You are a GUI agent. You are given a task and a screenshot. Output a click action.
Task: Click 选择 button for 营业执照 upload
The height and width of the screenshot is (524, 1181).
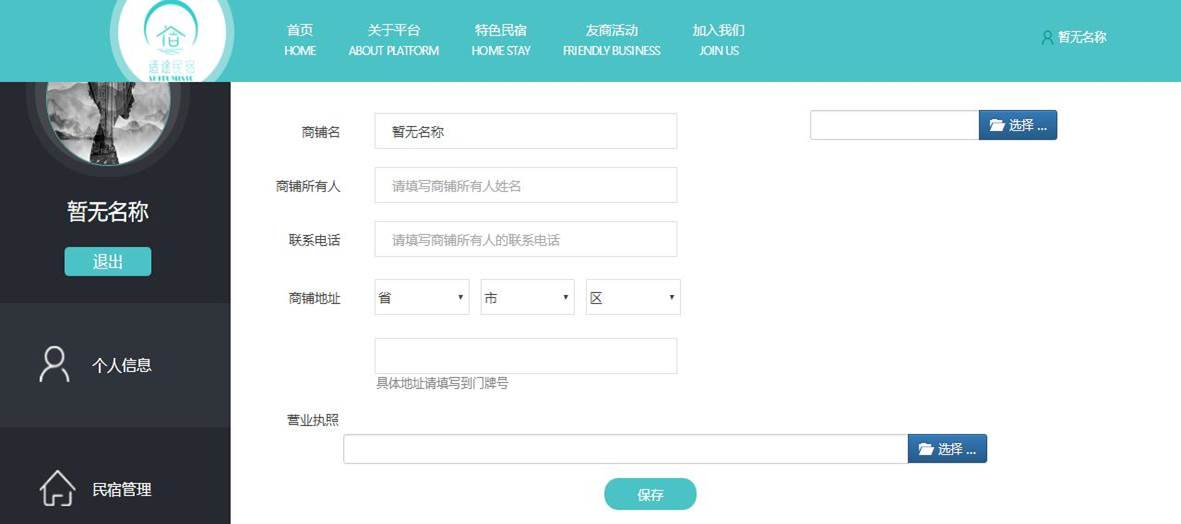[x=946, y=449]
